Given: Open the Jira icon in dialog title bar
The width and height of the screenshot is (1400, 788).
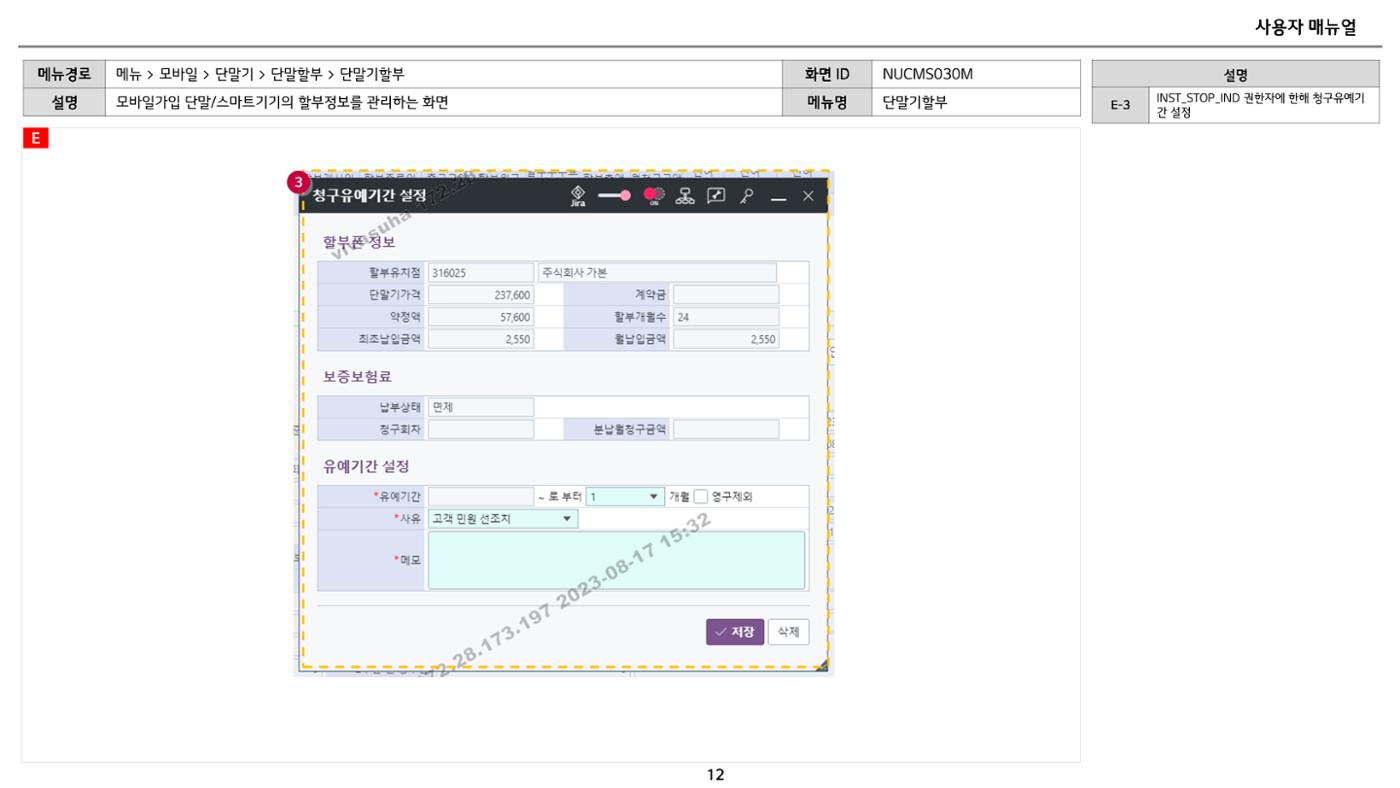Looking at the screenshot, I should [578, 195].
